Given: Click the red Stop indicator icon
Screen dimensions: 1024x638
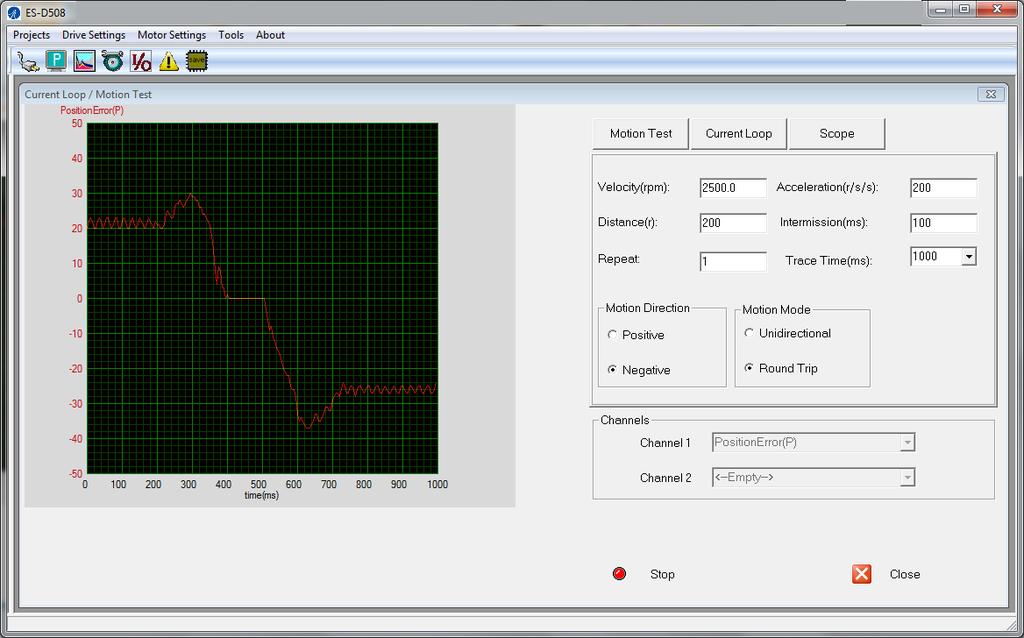Looking at the screenshot, I should (619, 574).
